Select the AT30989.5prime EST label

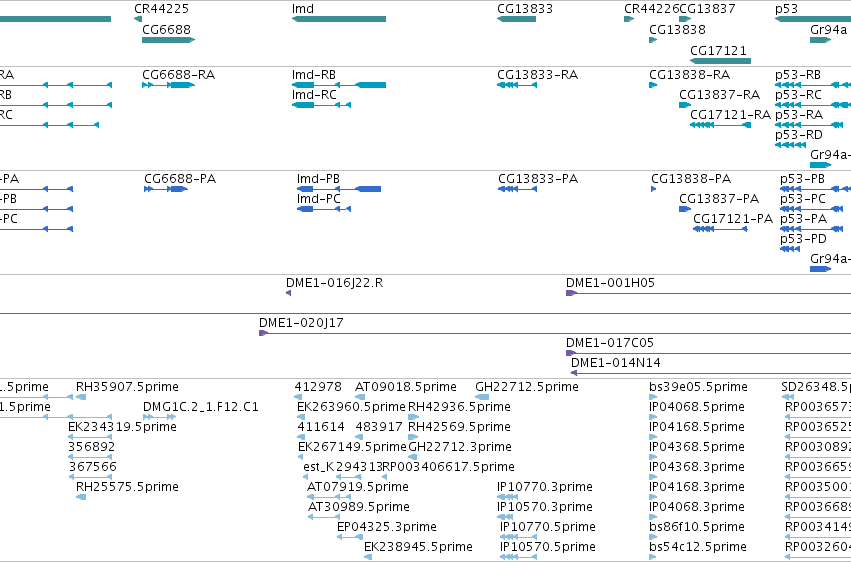(x=359, y=507)
